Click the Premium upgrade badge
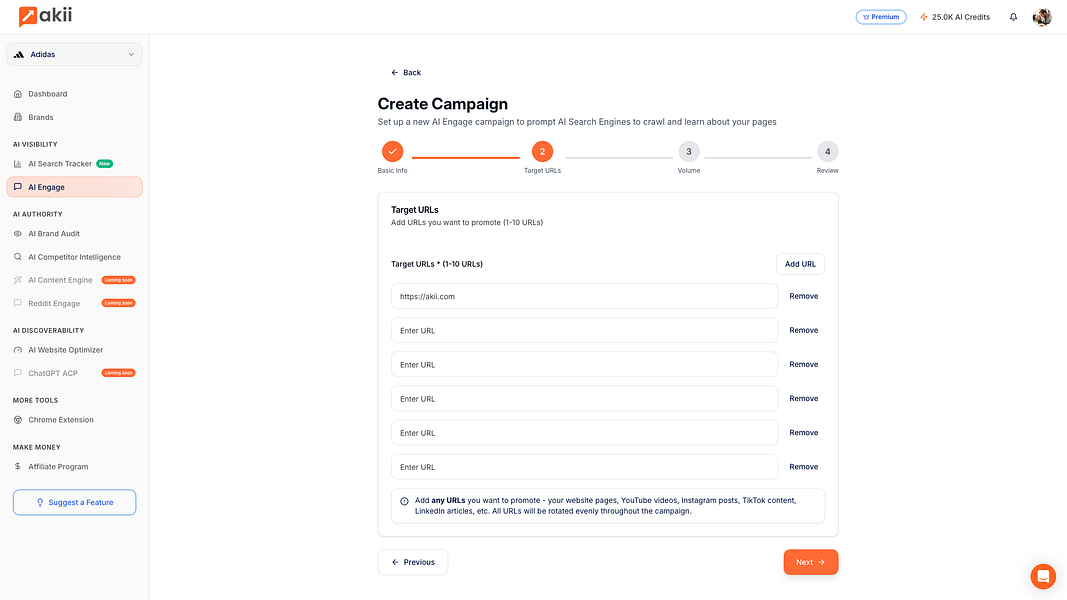This screenshot has height=600, width=1067. tap(880, 17)
